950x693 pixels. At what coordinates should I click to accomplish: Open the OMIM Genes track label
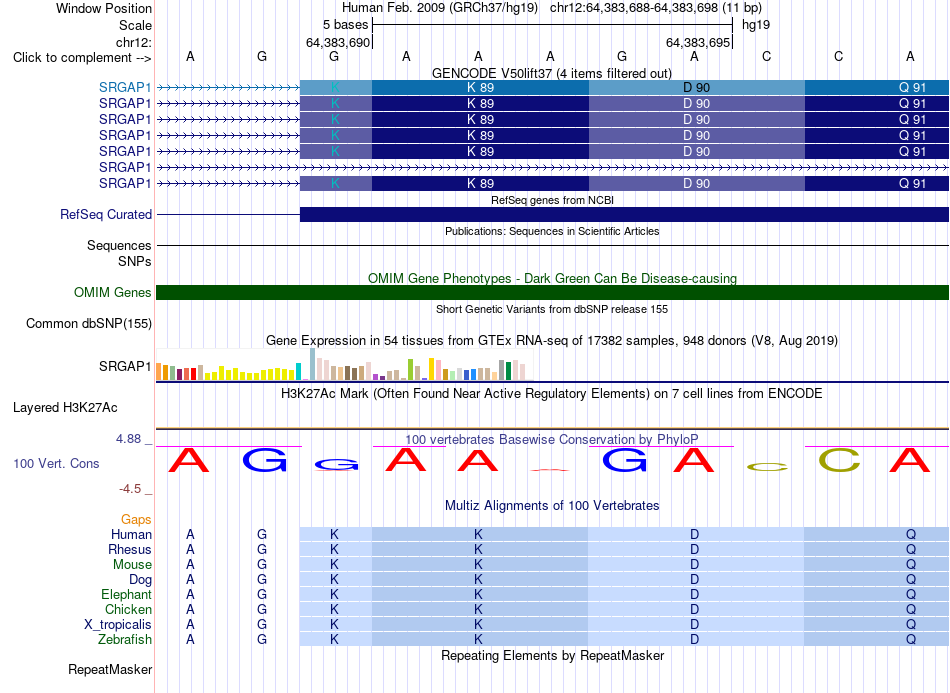[113, 293]
